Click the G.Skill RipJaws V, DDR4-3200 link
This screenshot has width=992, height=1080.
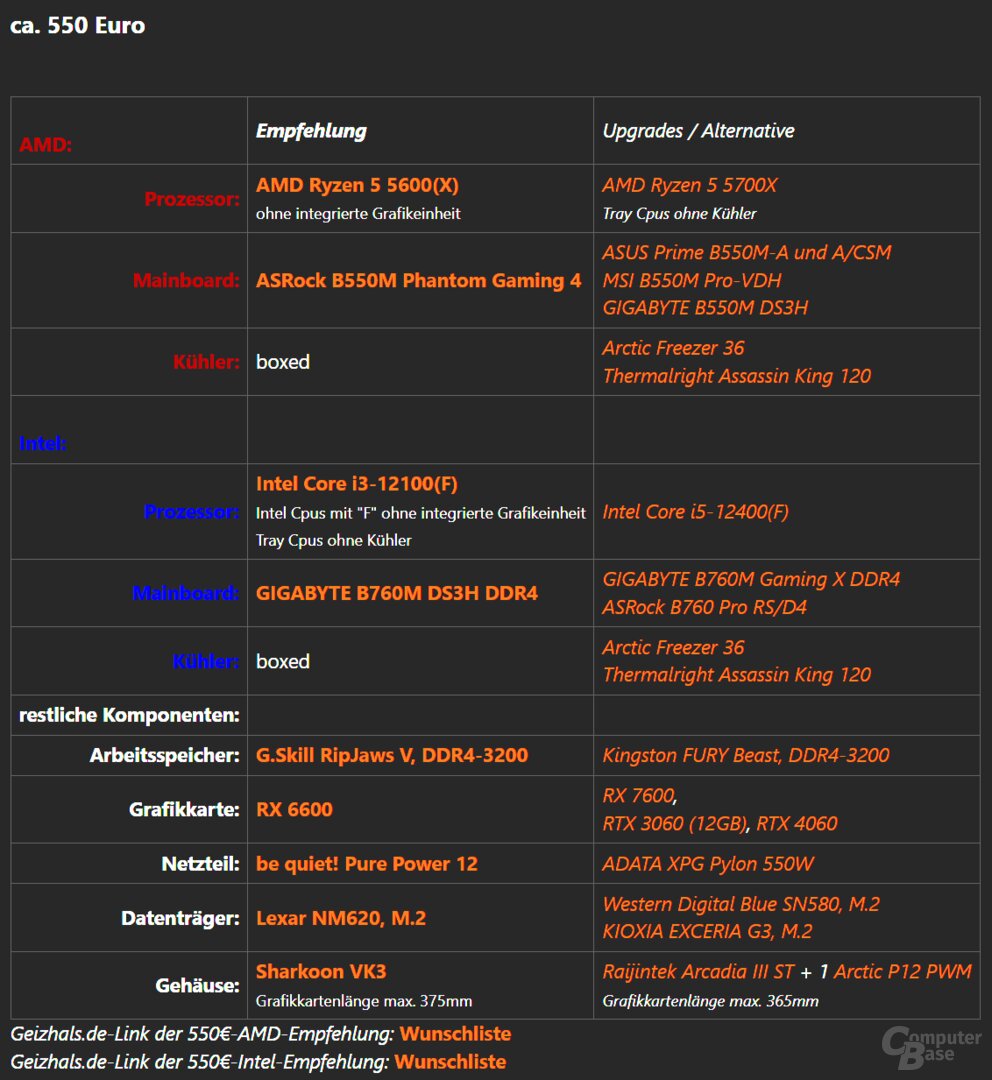[391, 756]
